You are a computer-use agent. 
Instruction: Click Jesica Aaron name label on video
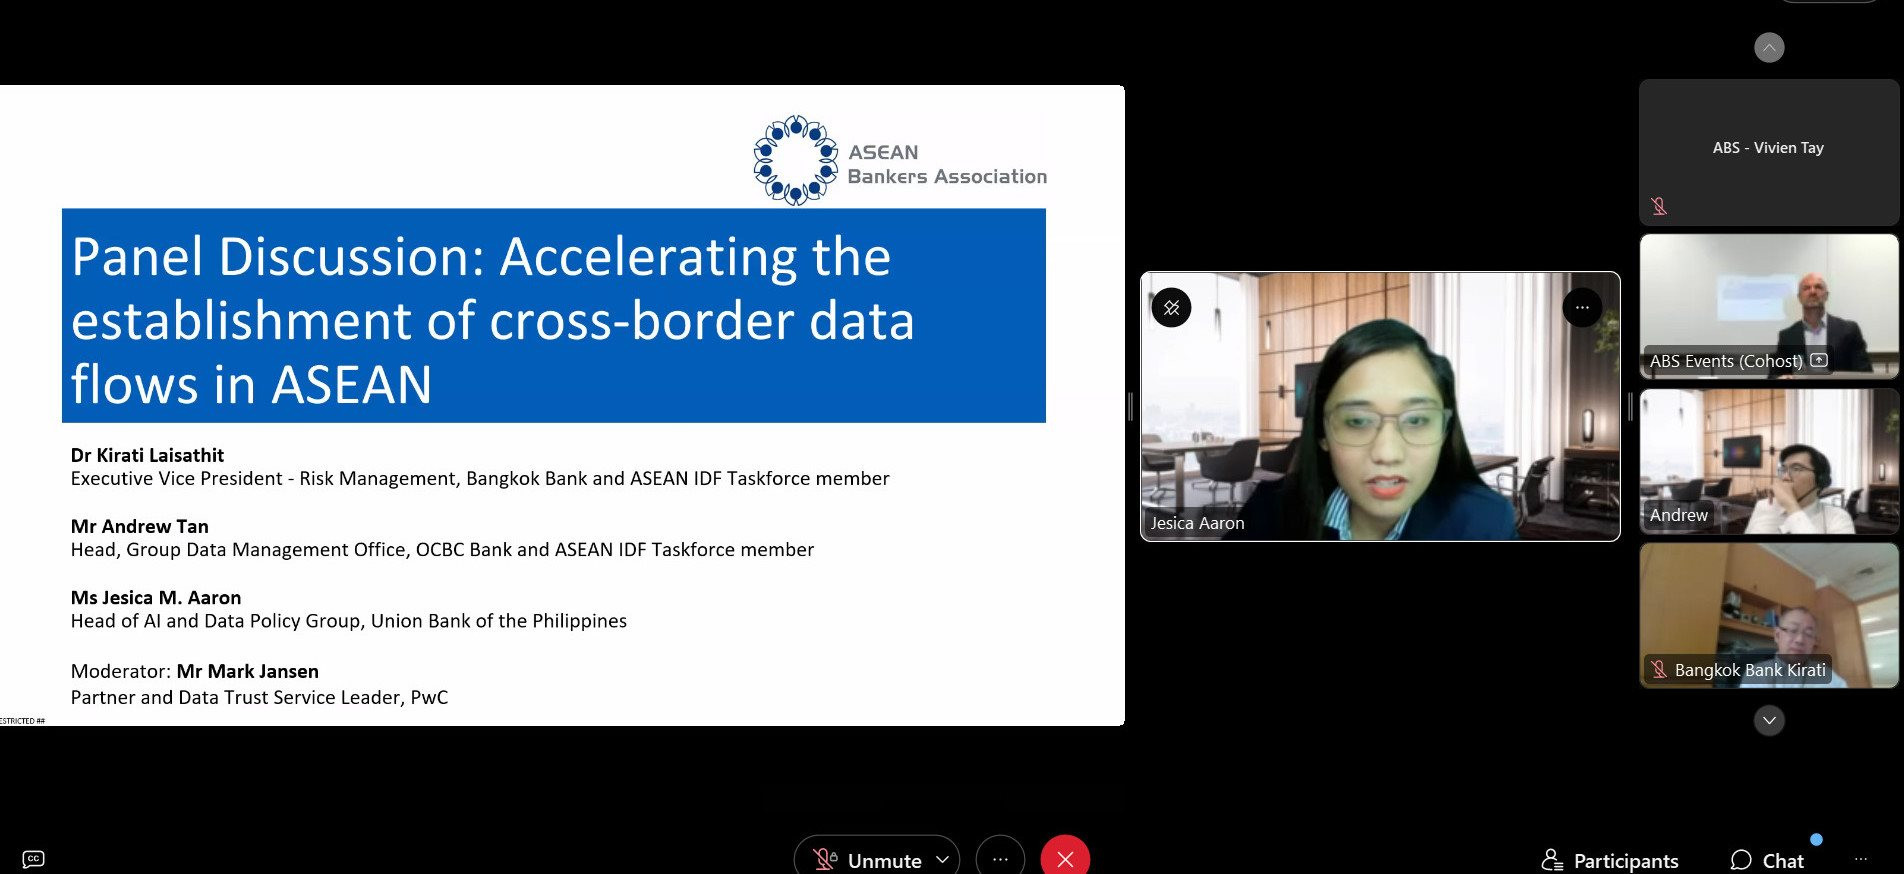point(1197,522)
